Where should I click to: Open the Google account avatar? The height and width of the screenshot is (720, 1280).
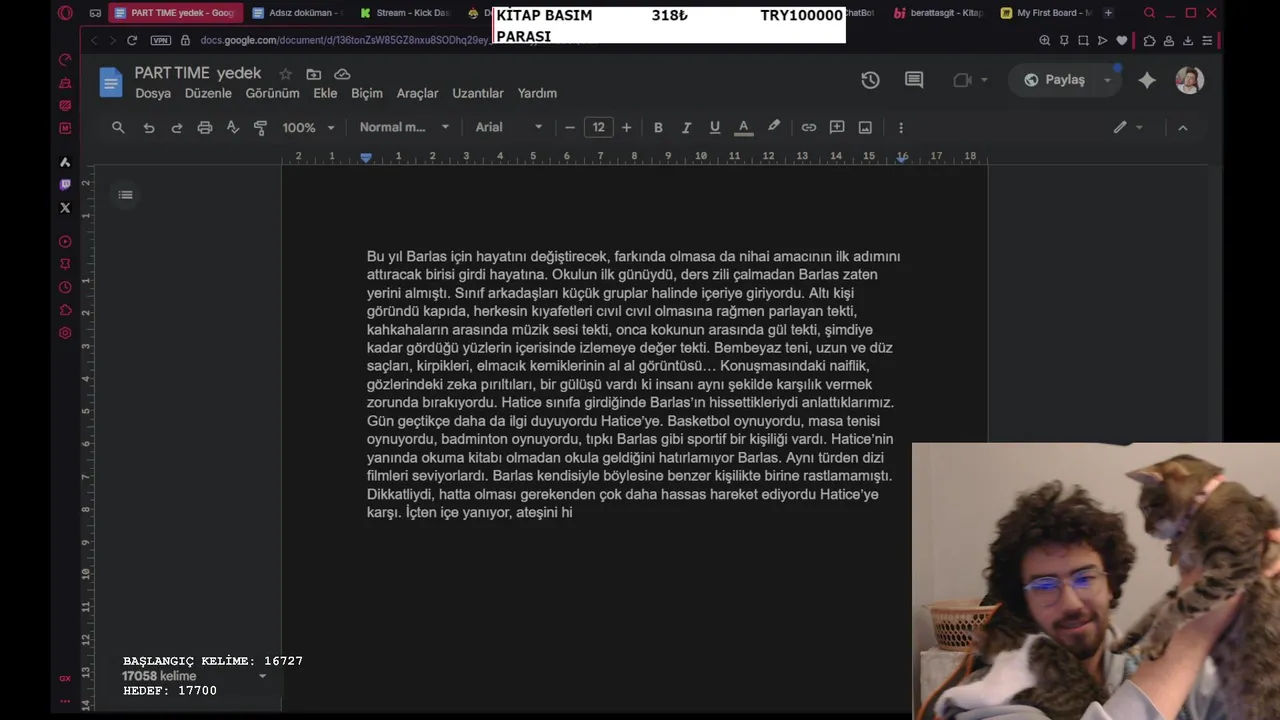pos(1189,80)
